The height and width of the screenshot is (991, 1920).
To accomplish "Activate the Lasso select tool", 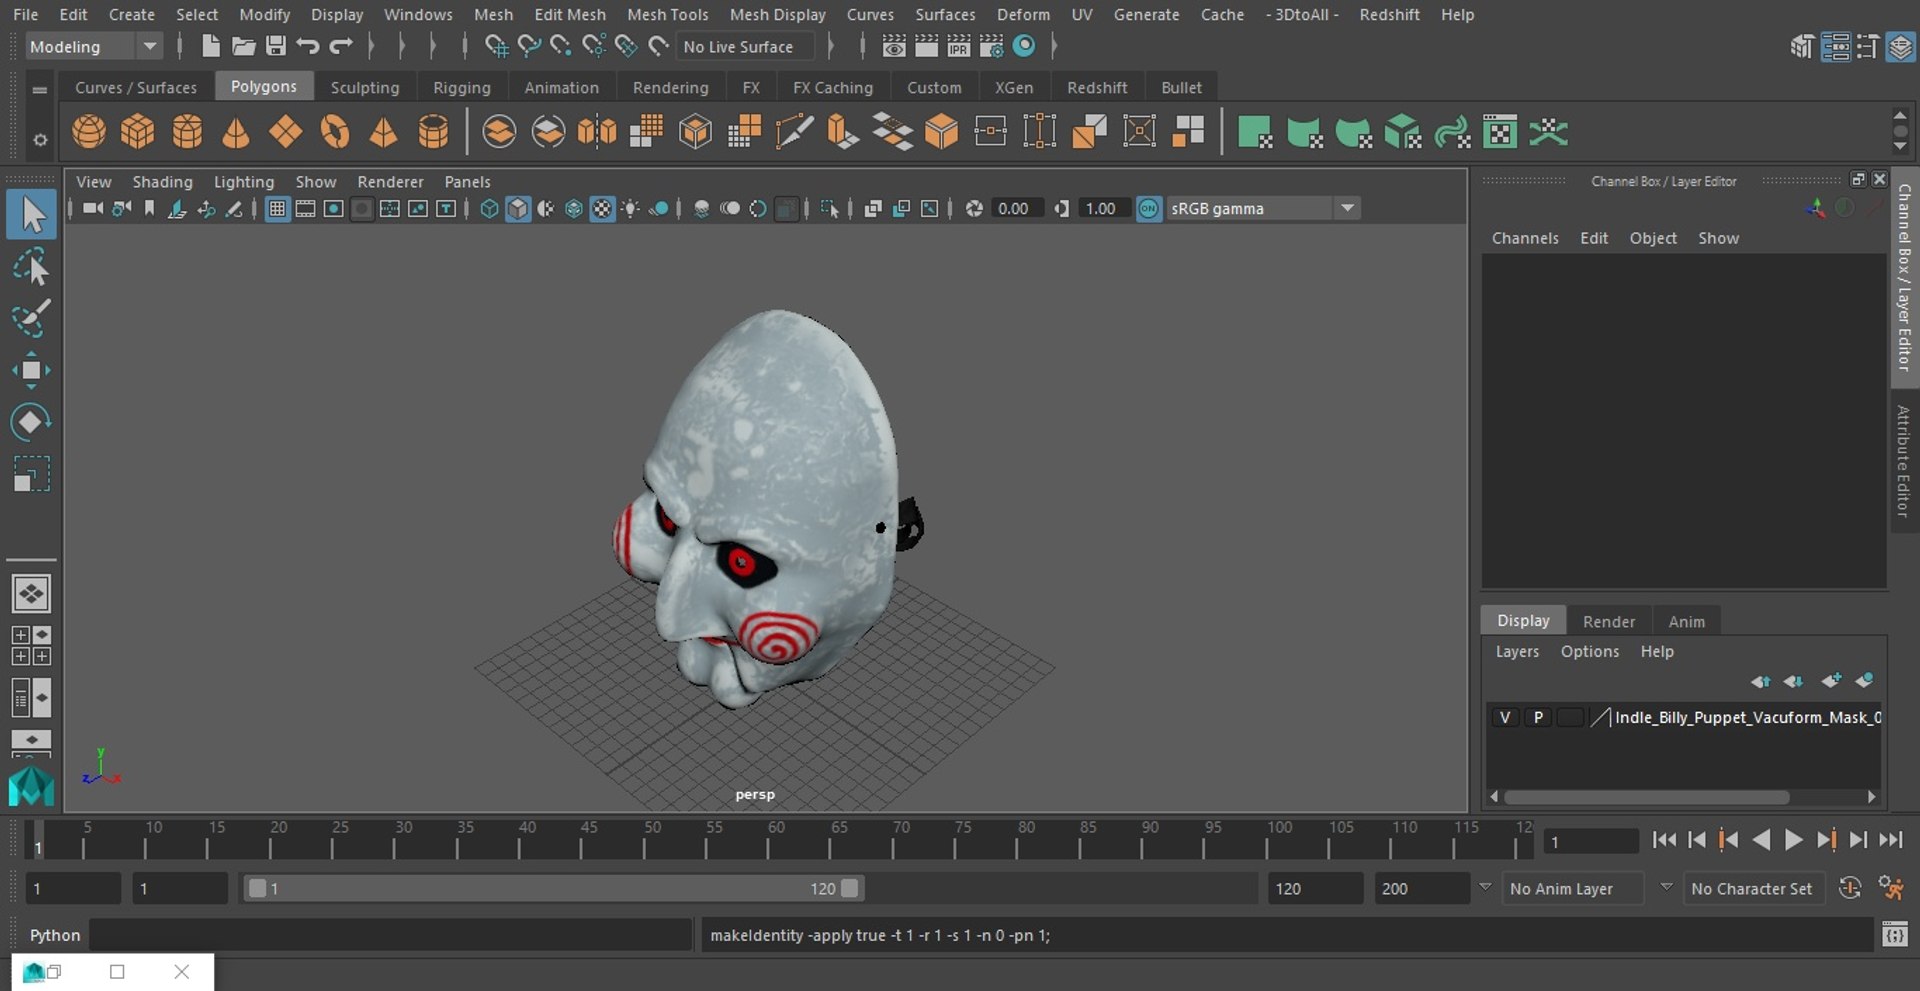I will coord(31,268).
